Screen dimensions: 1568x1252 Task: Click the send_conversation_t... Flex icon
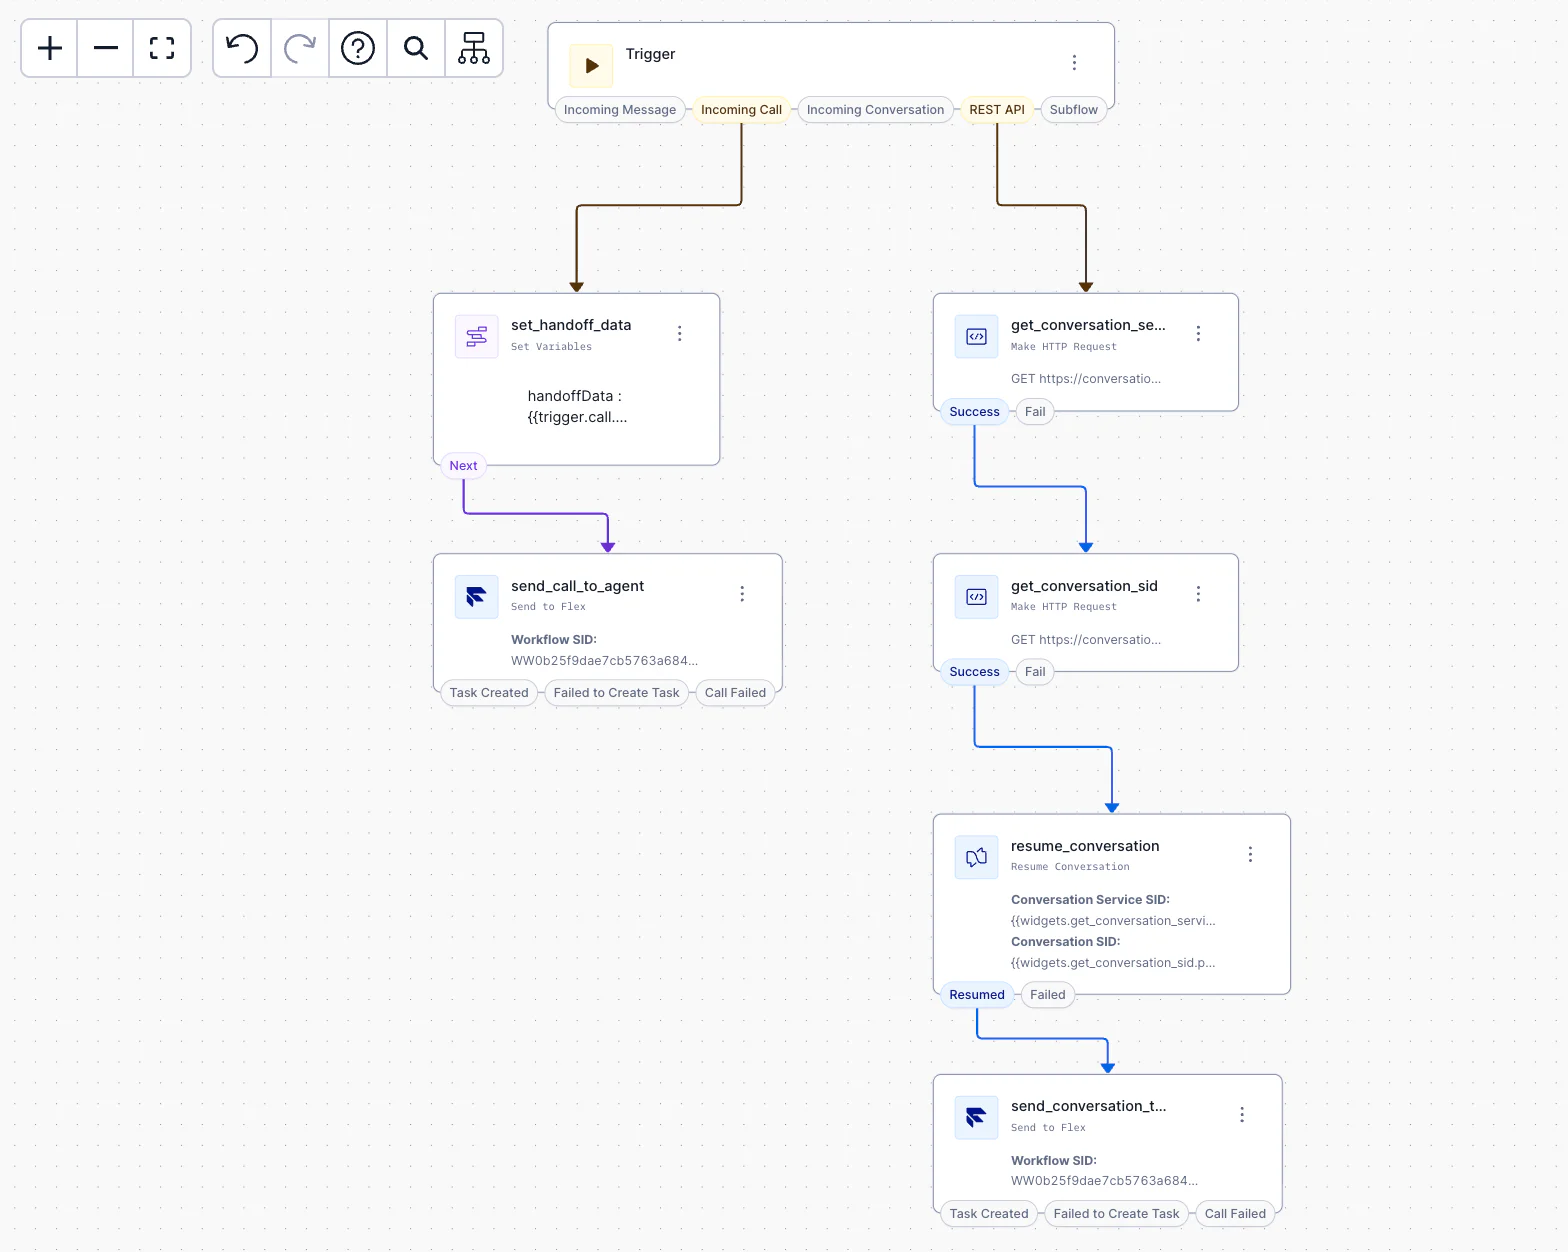(x=977, y=1117)
